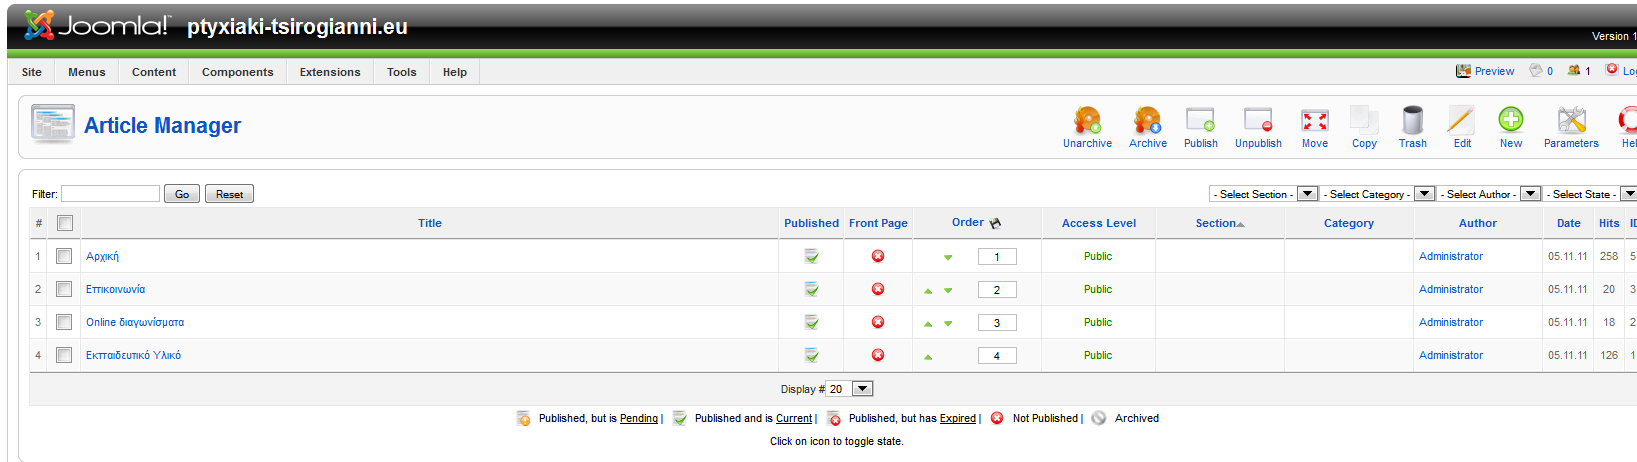Click the Reset filter button
The height and width of the screenshot is (462, 1637).
(x=229, y=194)
